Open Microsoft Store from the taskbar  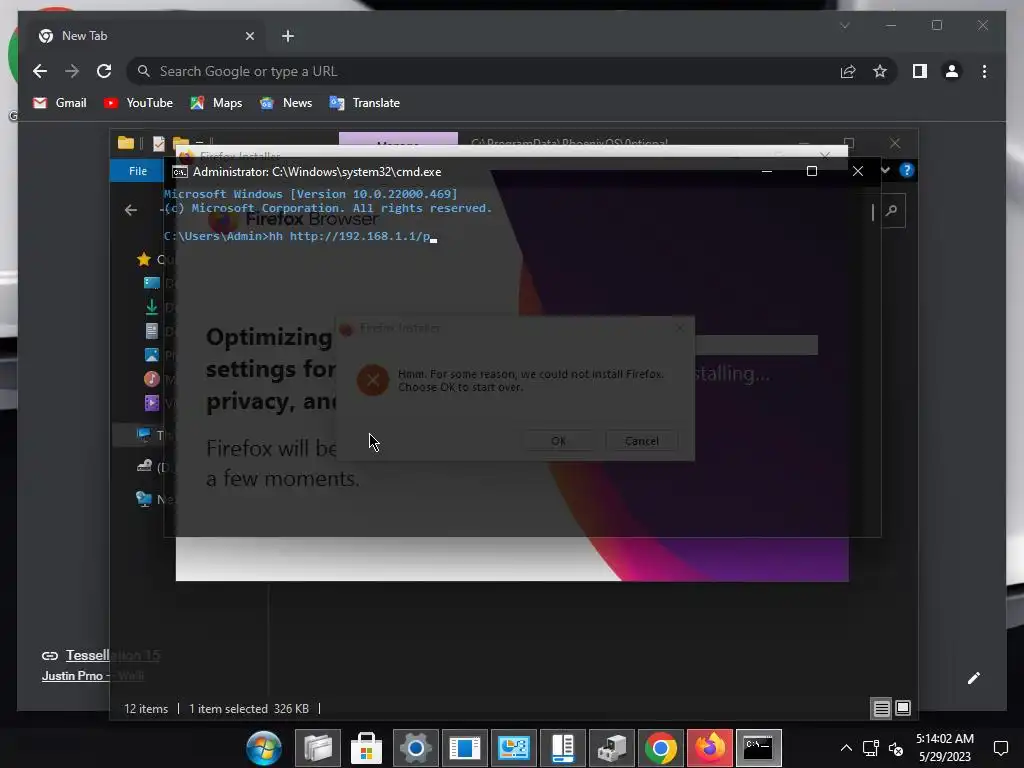(366, 748)
